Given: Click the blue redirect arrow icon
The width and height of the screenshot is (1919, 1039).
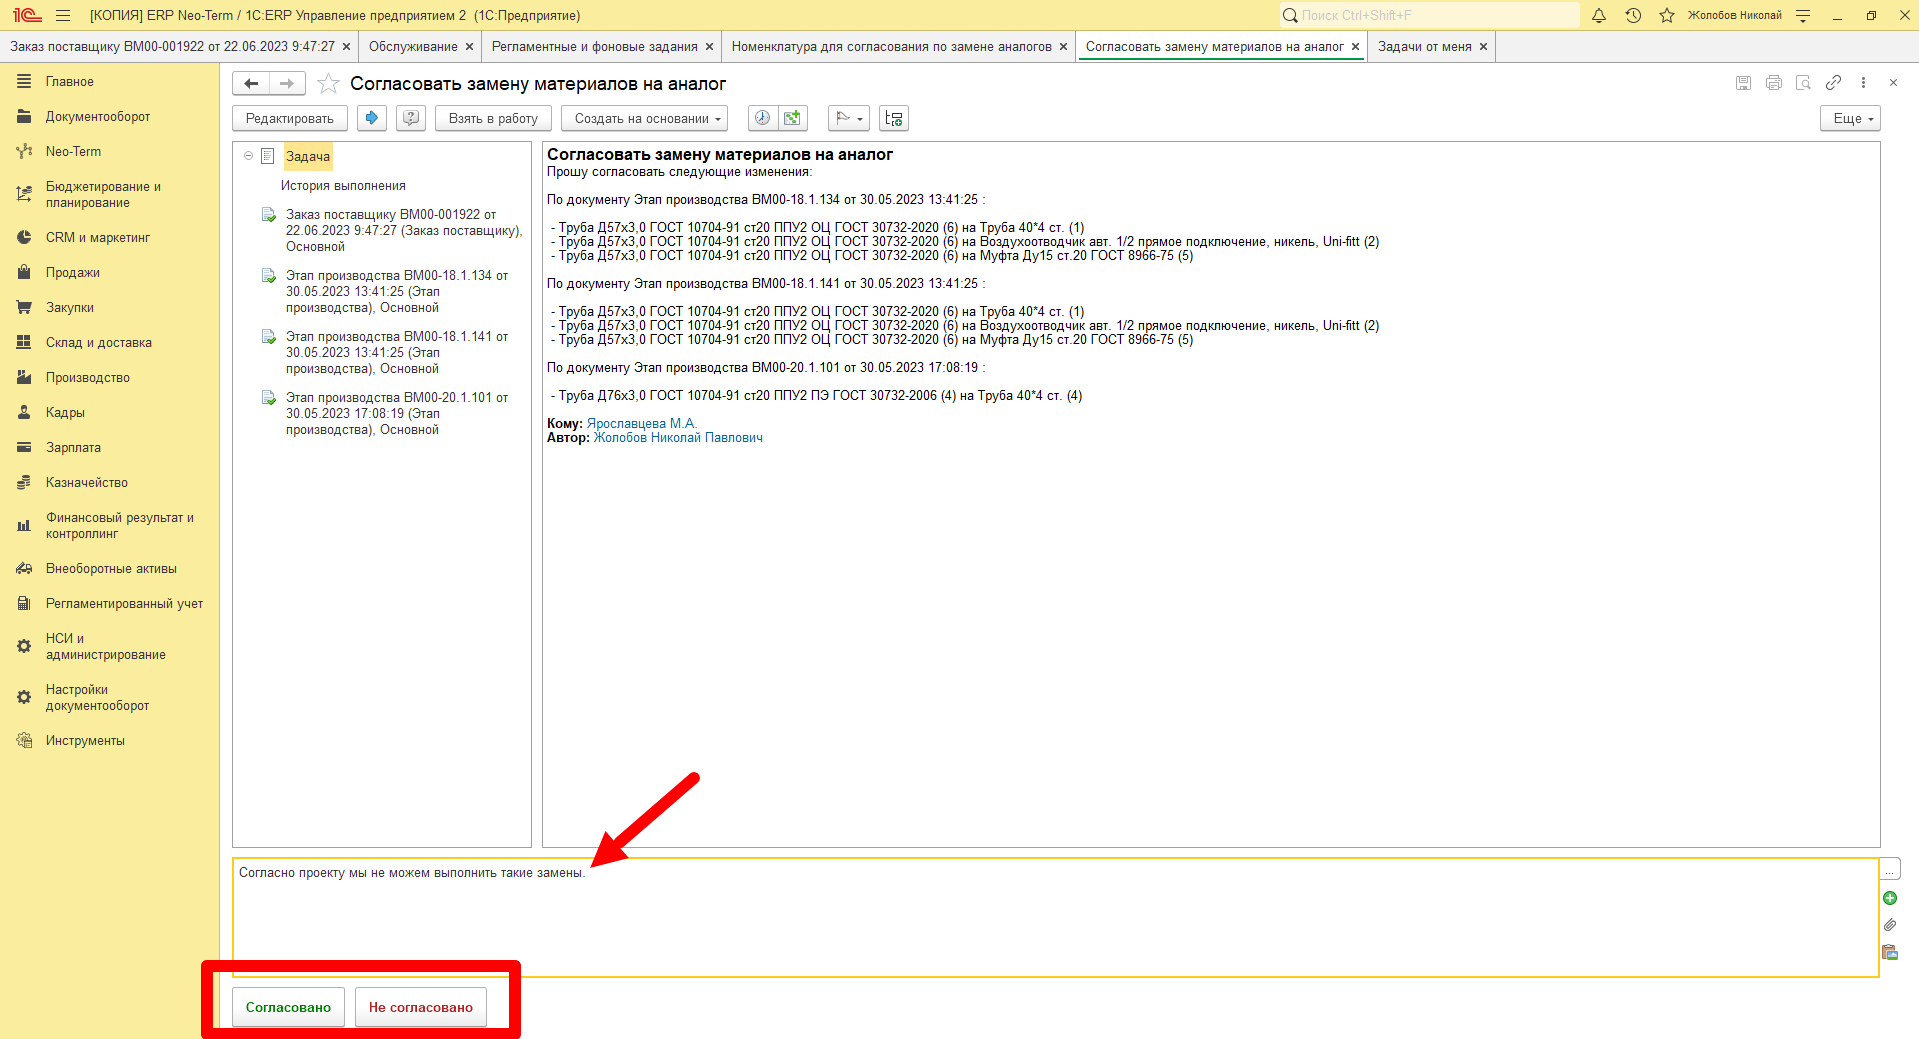Looking at the screenshot, I should [x=372, y=118].
